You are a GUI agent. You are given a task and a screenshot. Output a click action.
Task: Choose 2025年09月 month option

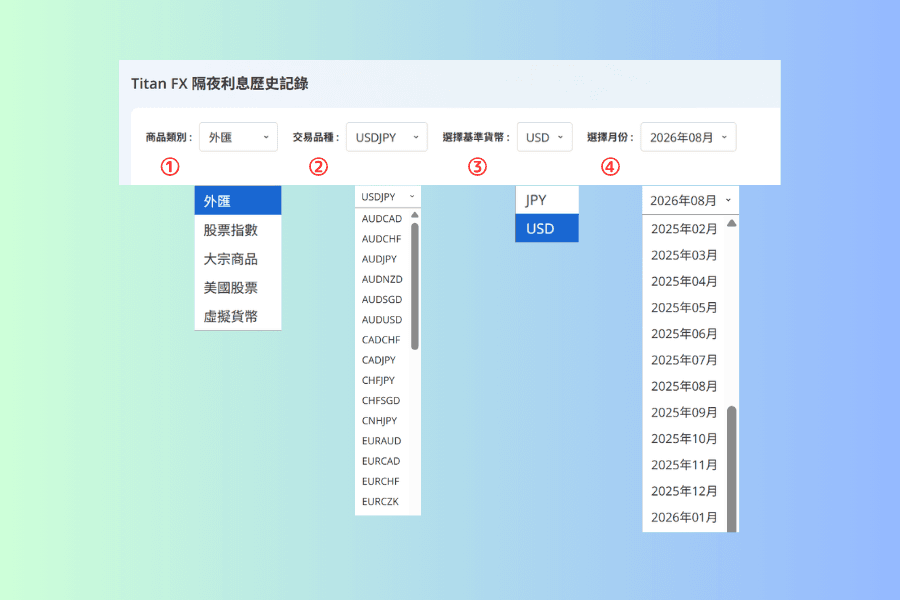684,412
